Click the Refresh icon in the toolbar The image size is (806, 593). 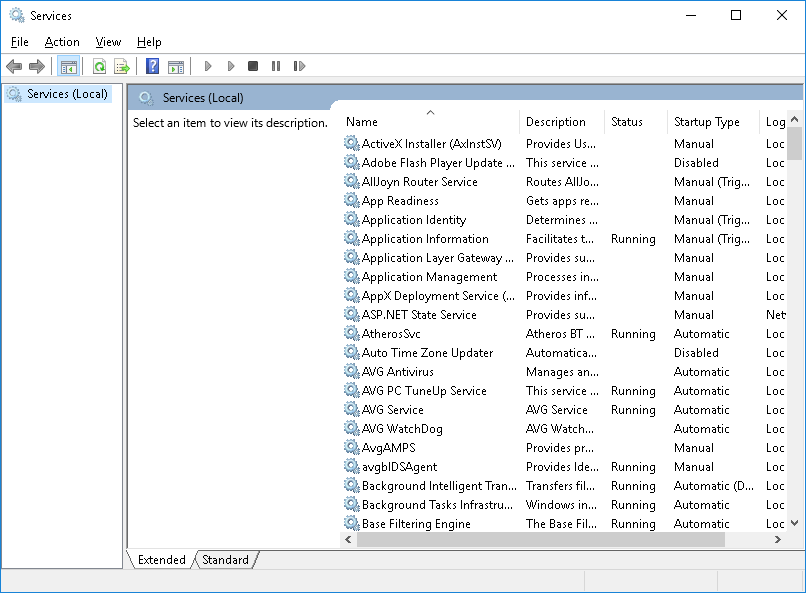coord(98,66)
